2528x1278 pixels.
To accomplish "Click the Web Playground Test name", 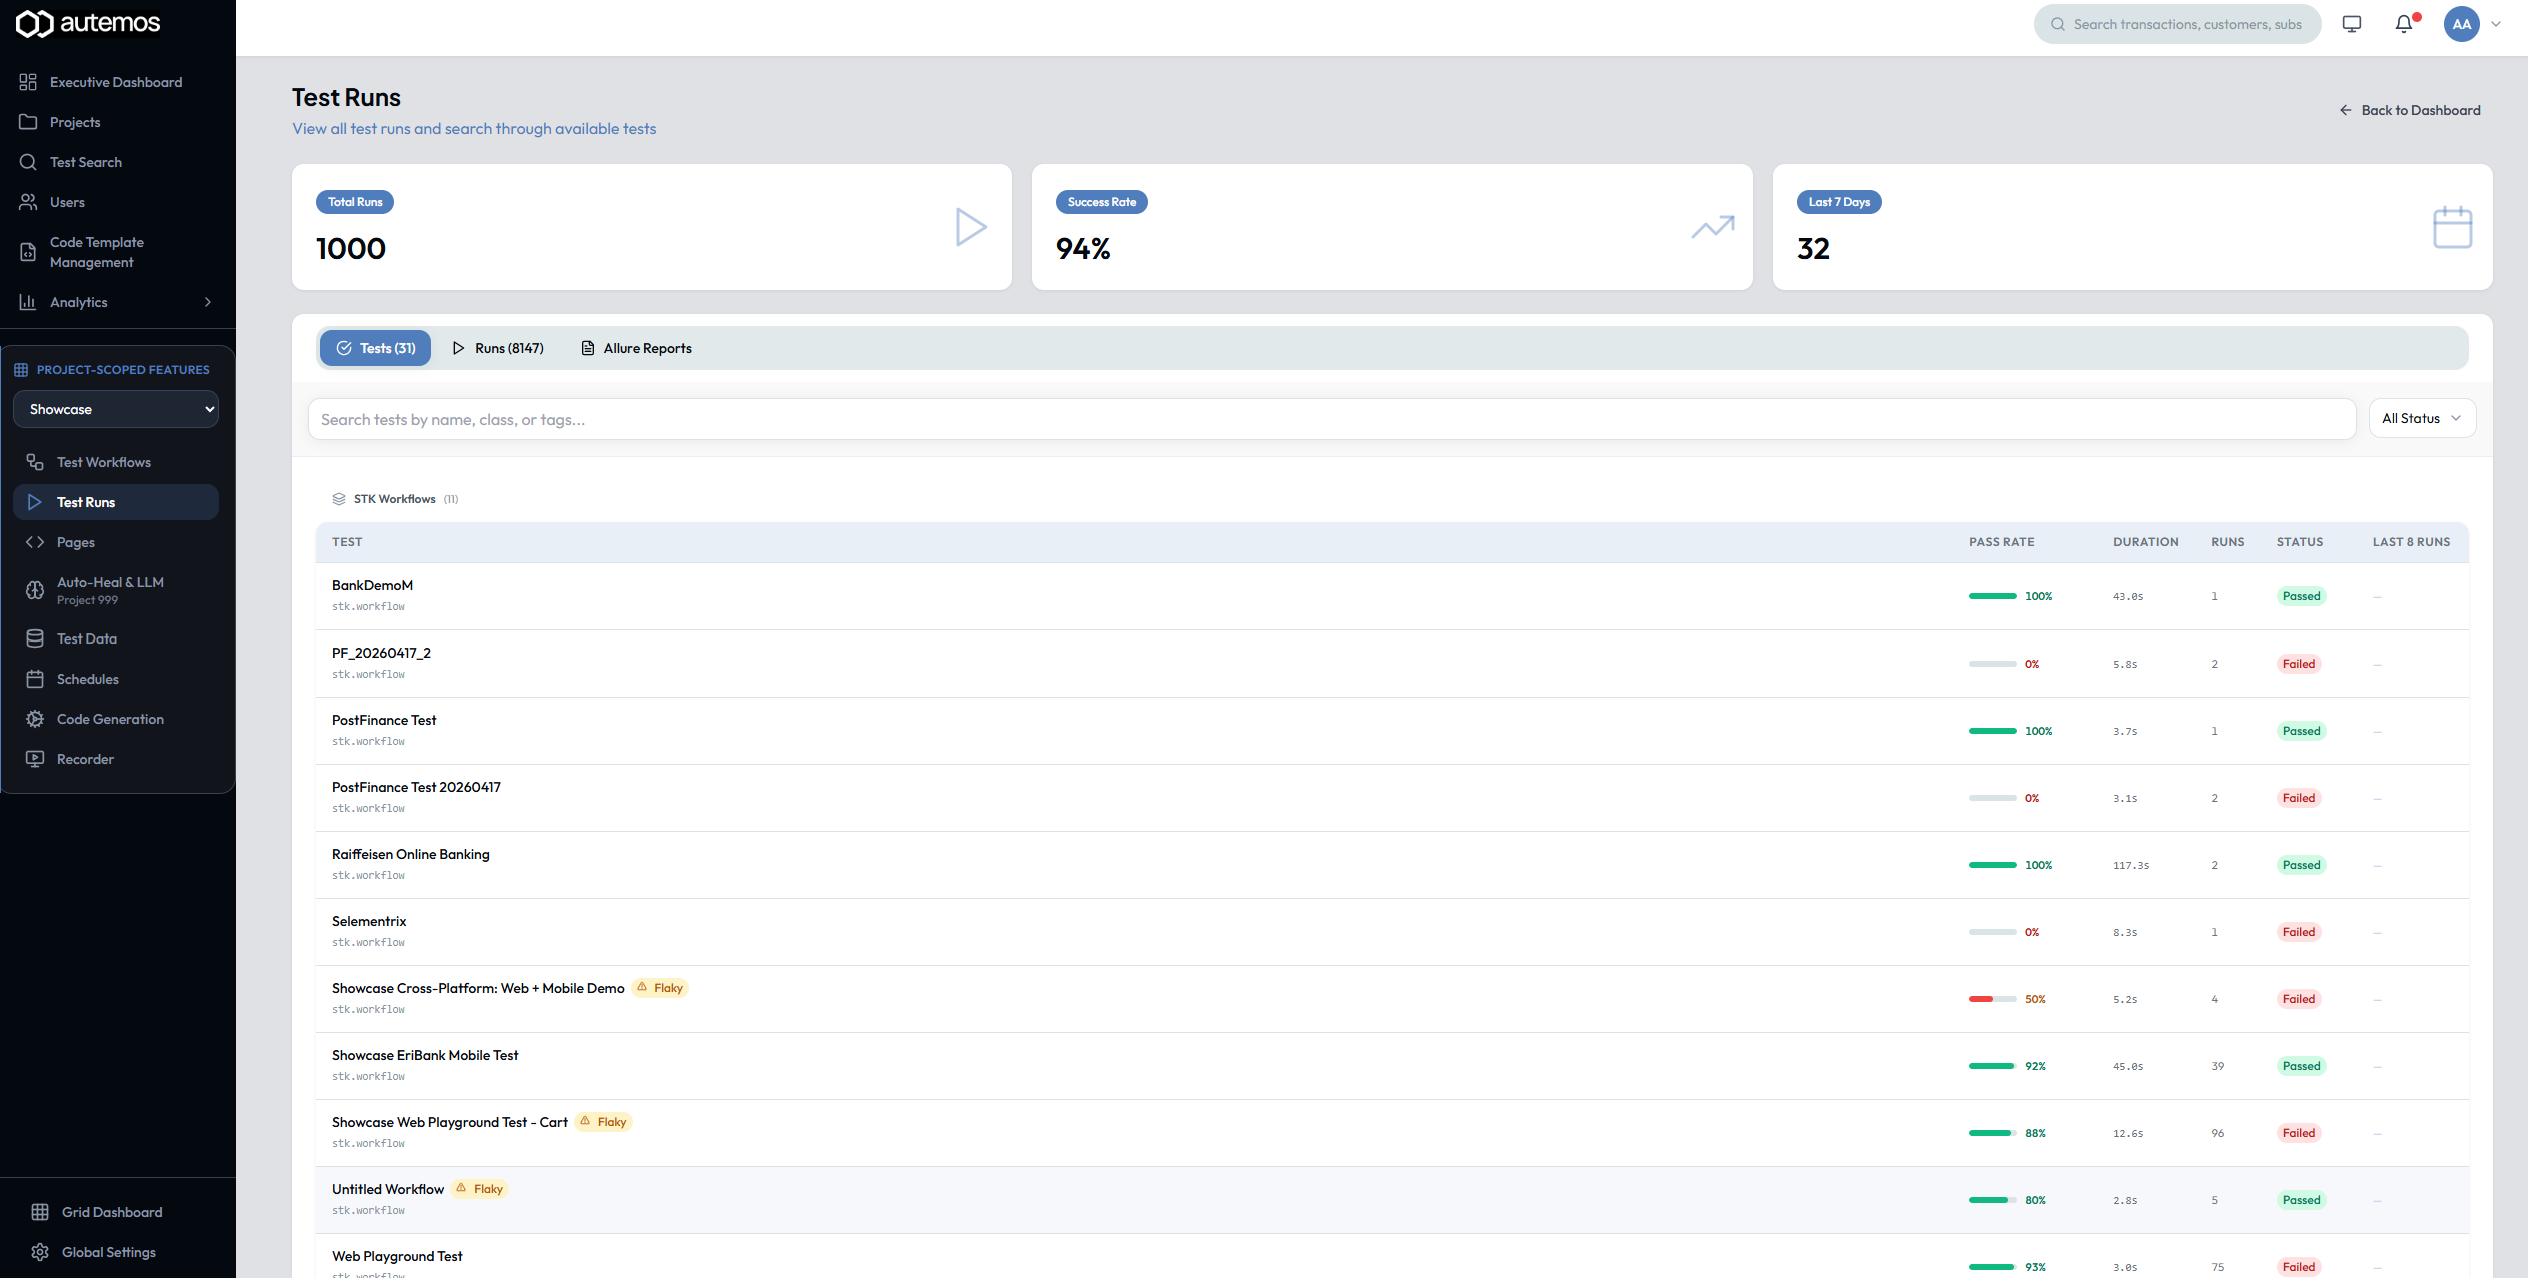I will 397,1256.
